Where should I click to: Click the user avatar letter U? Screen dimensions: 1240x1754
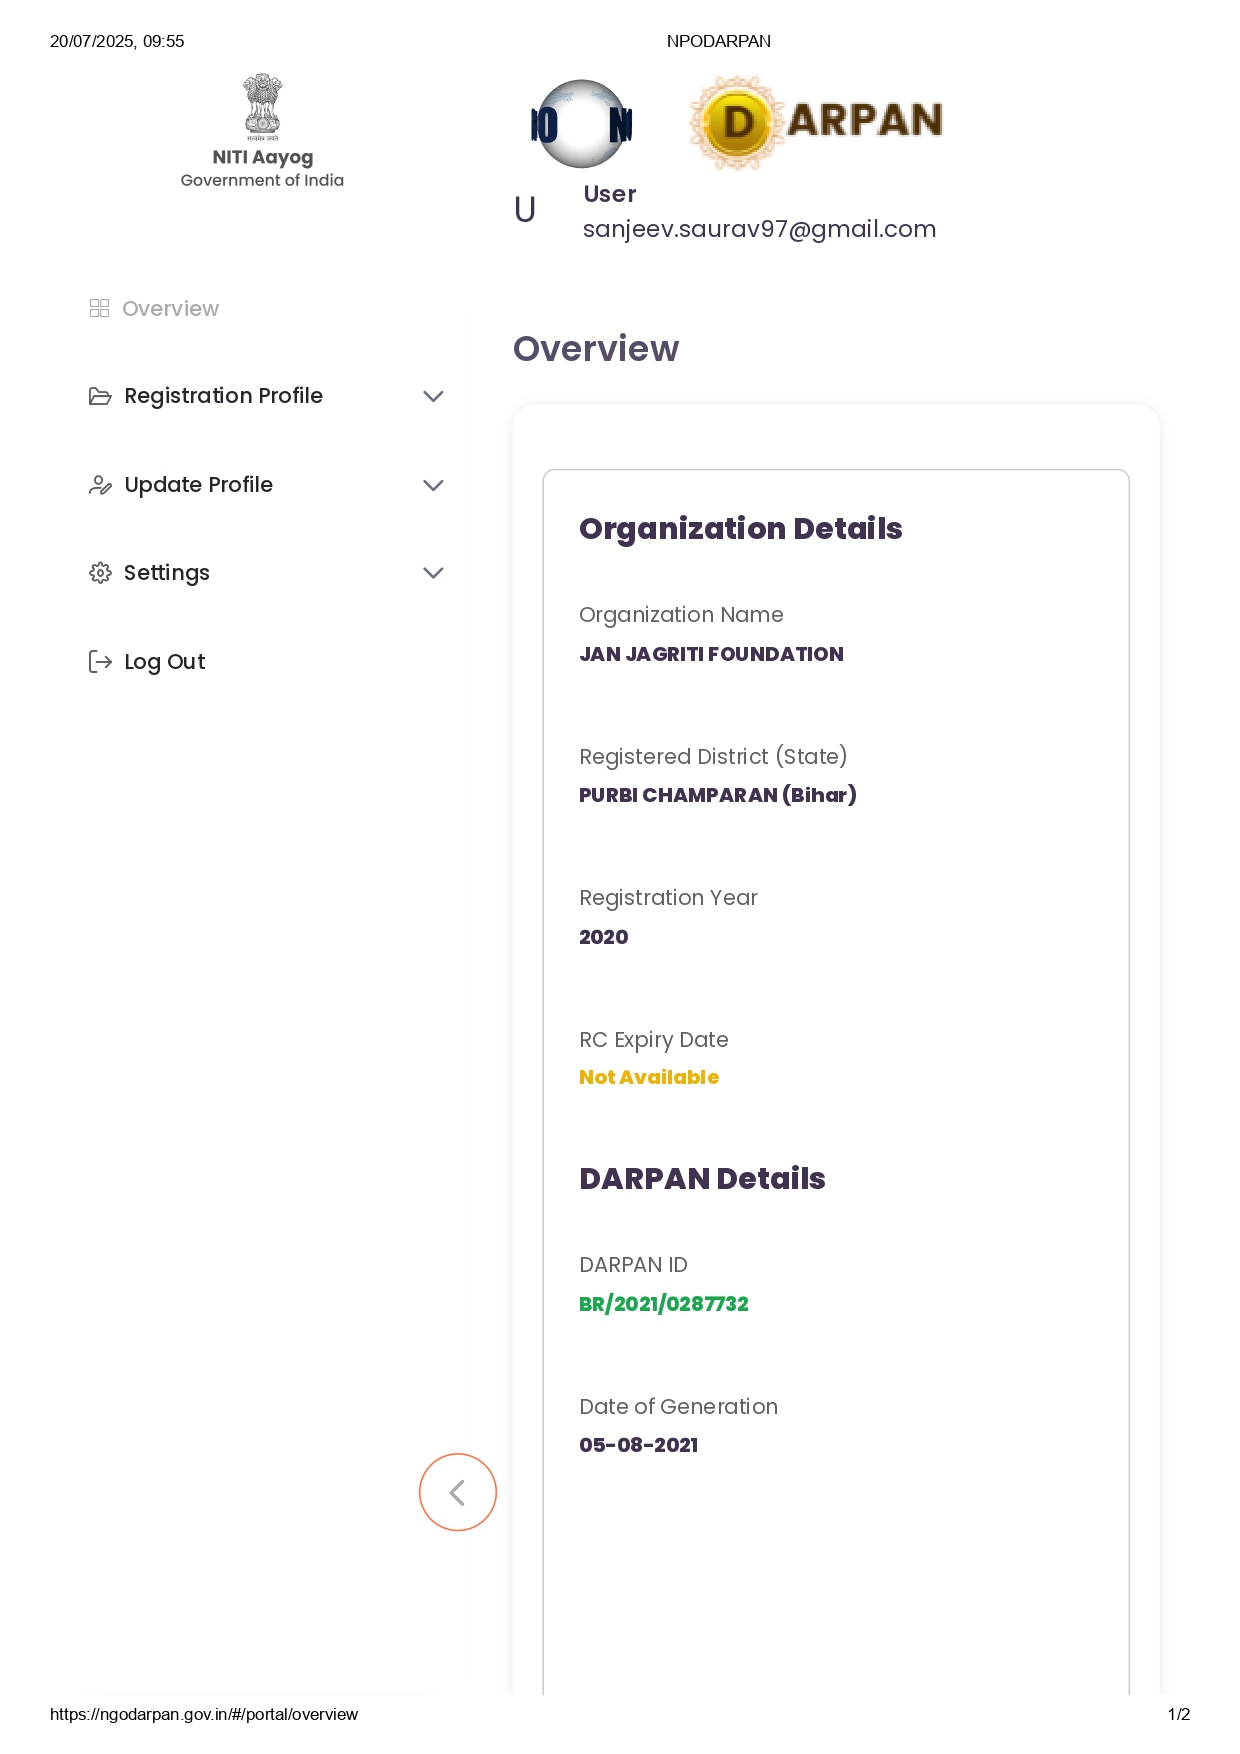click(525, 210)
